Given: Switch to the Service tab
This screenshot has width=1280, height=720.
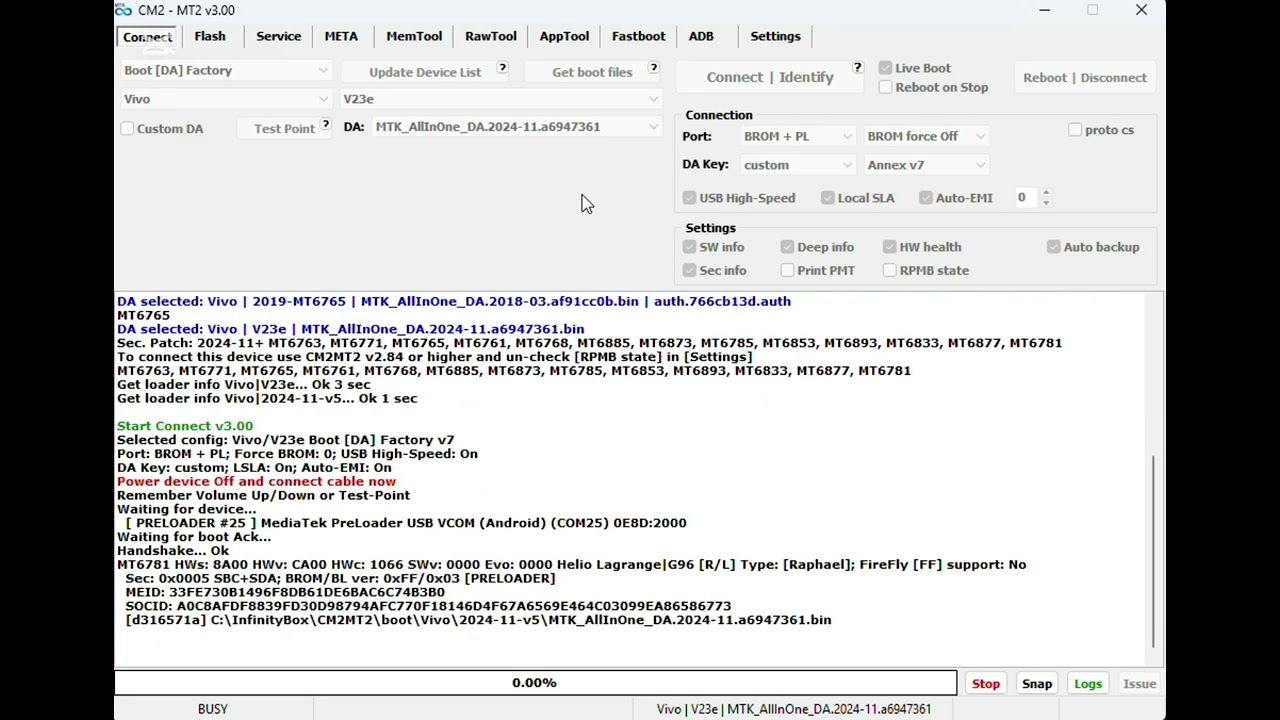Looking at the screenshot, I should tap(278, 36).
